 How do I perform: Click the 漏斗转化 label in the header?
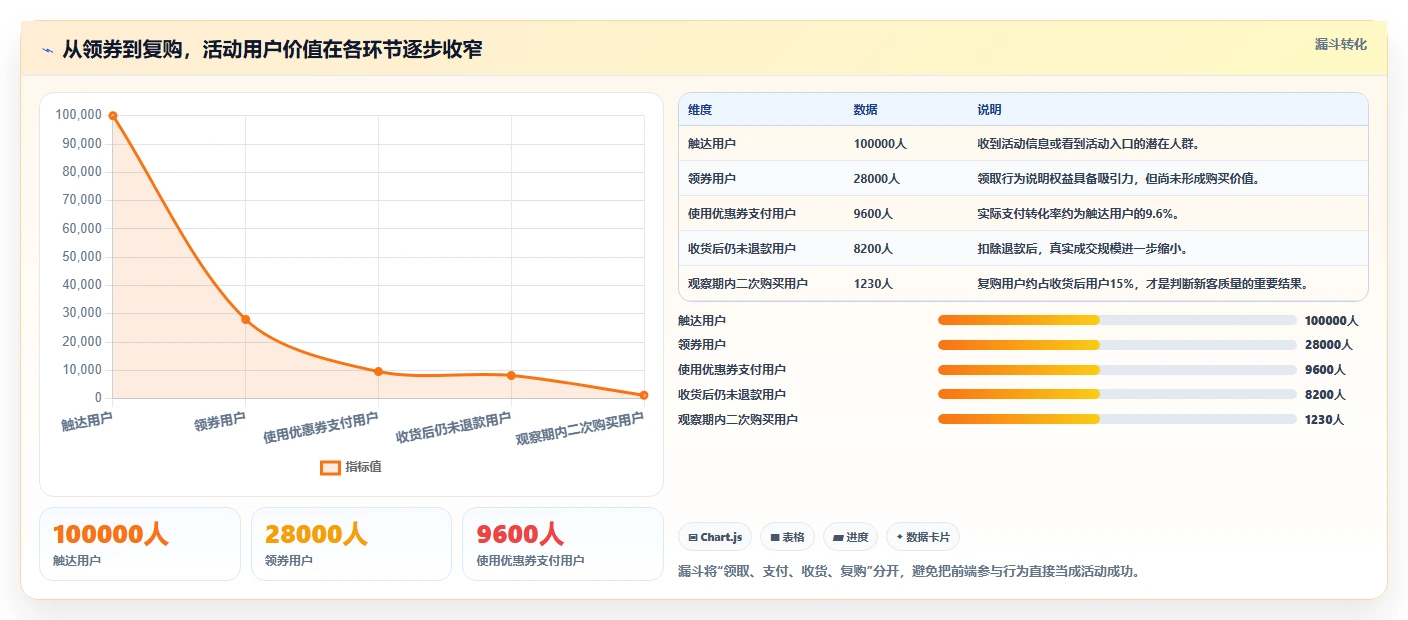point(1341,45)
